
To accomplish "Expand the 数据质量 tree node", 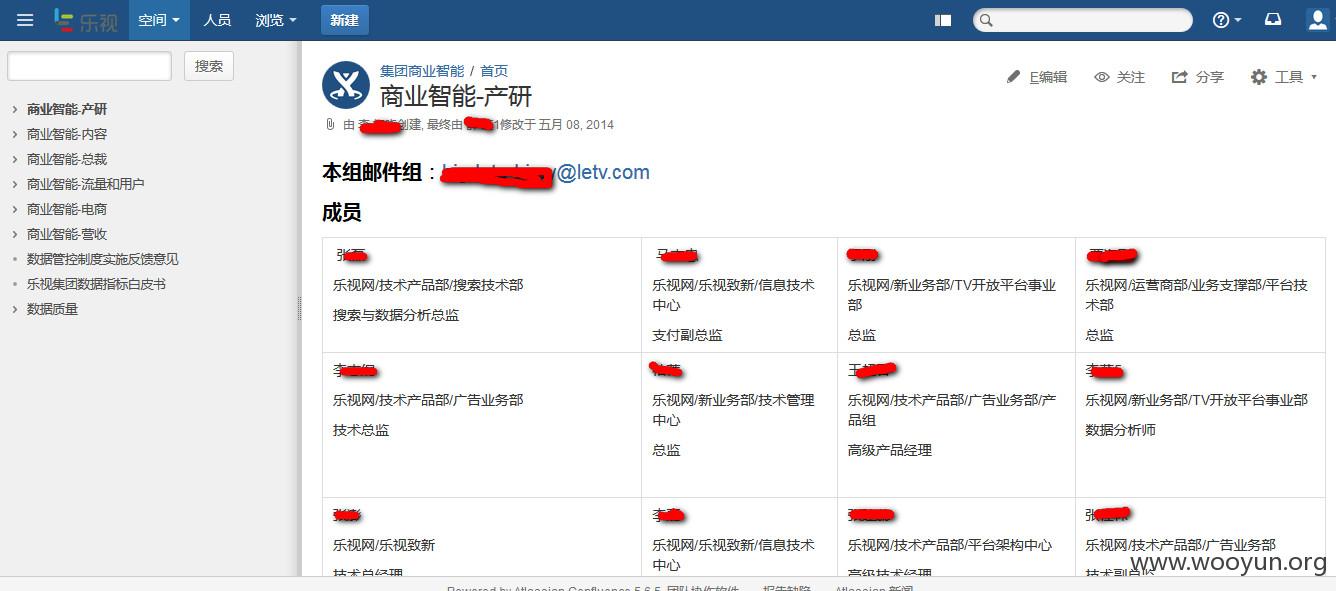I will tap(14, 309).
